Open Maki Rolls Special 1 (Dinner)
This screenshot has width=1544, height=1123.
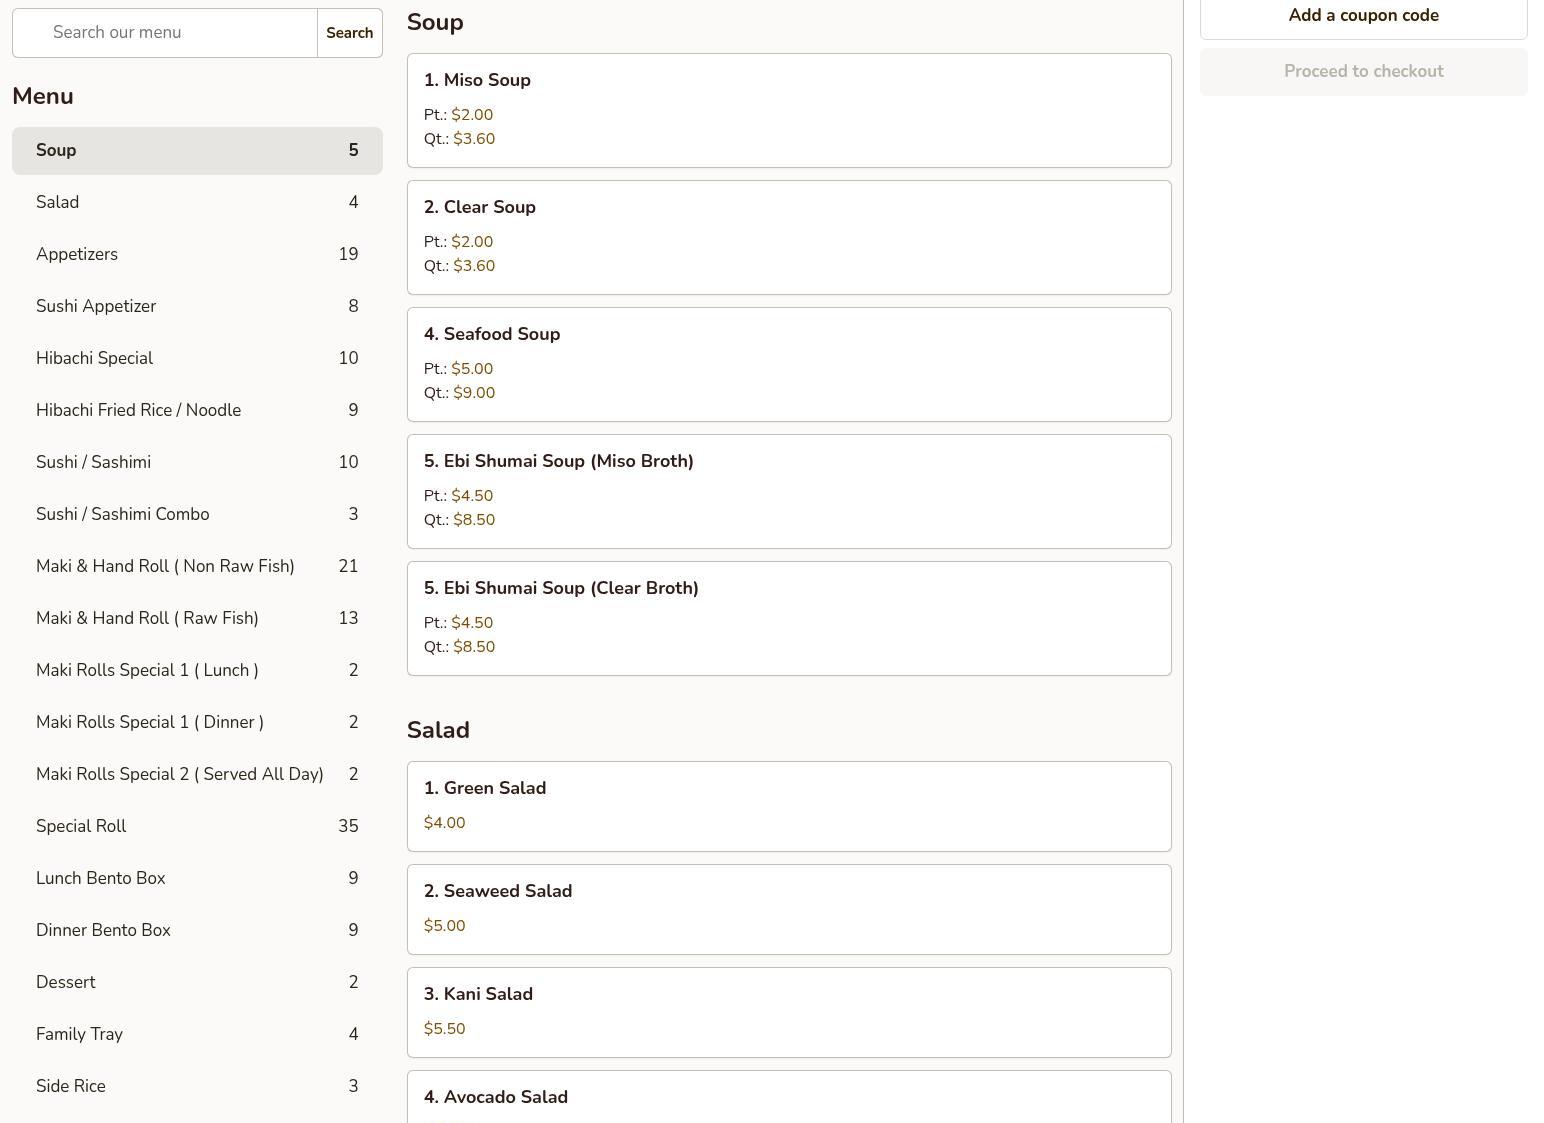197,723
